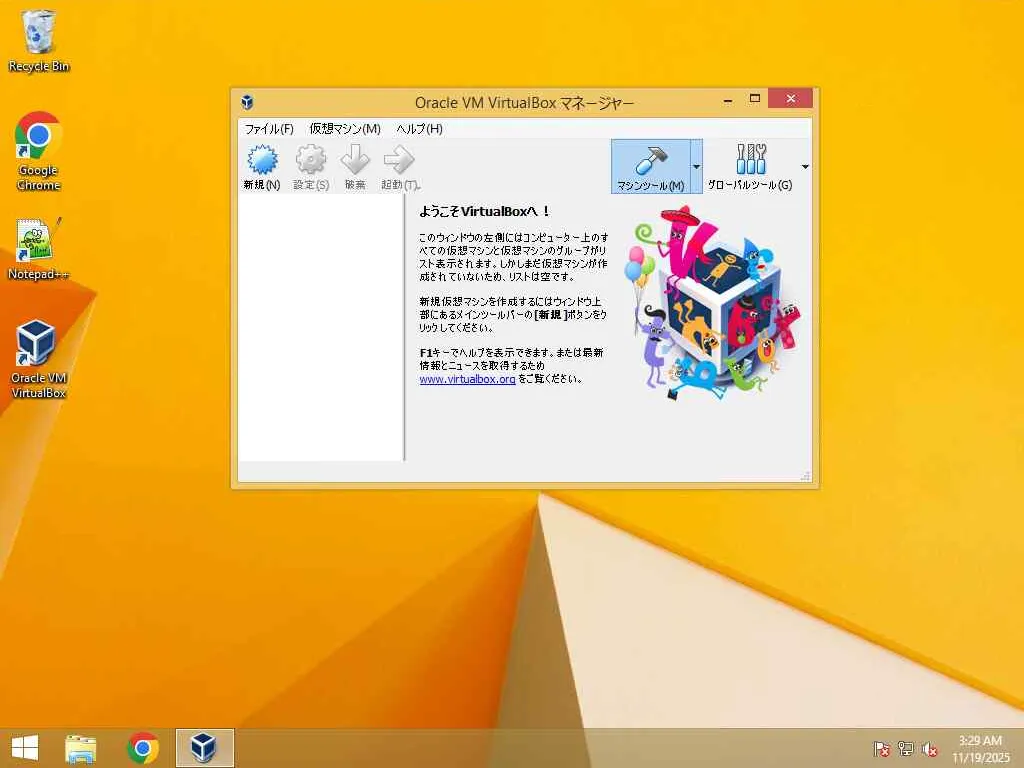Screen dimensions: 1024x768
Task: Expand the グローバルツール dropdown arrow
Action: pyautogui.click(x=805, y=167)
